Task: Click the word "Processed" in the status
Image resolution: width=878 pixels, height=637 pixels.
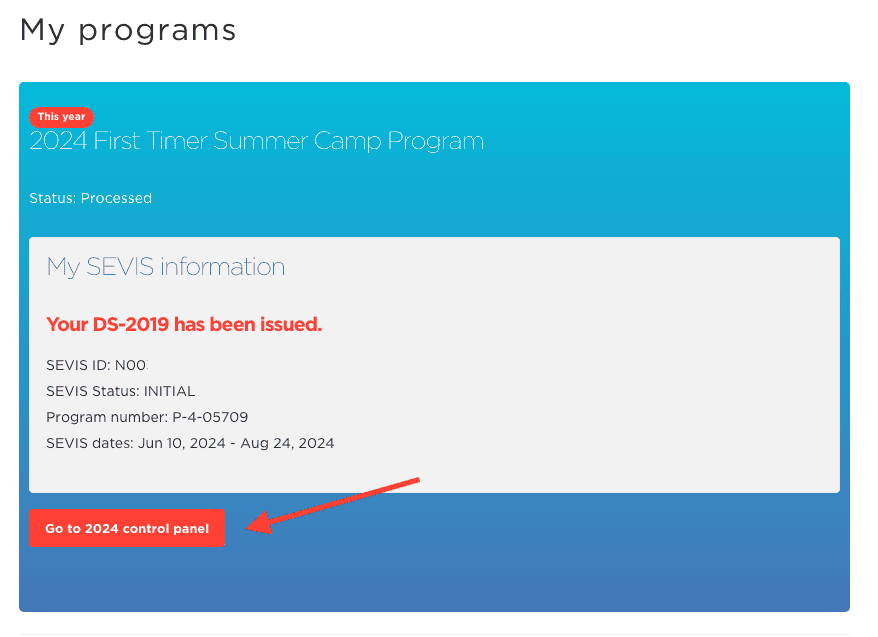Action: click(x=116, y=198)
